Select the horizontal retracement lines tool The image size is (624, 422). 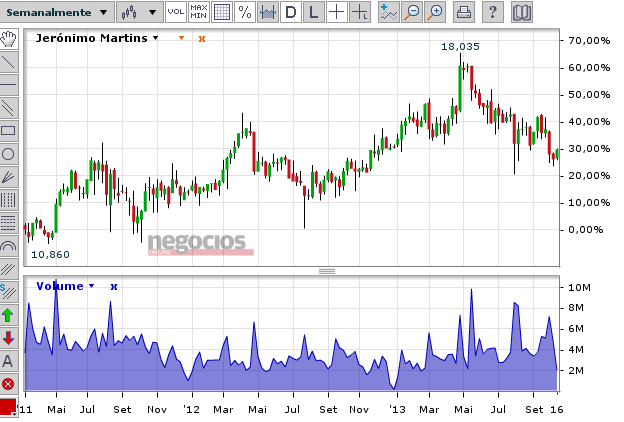click(8, 223)
